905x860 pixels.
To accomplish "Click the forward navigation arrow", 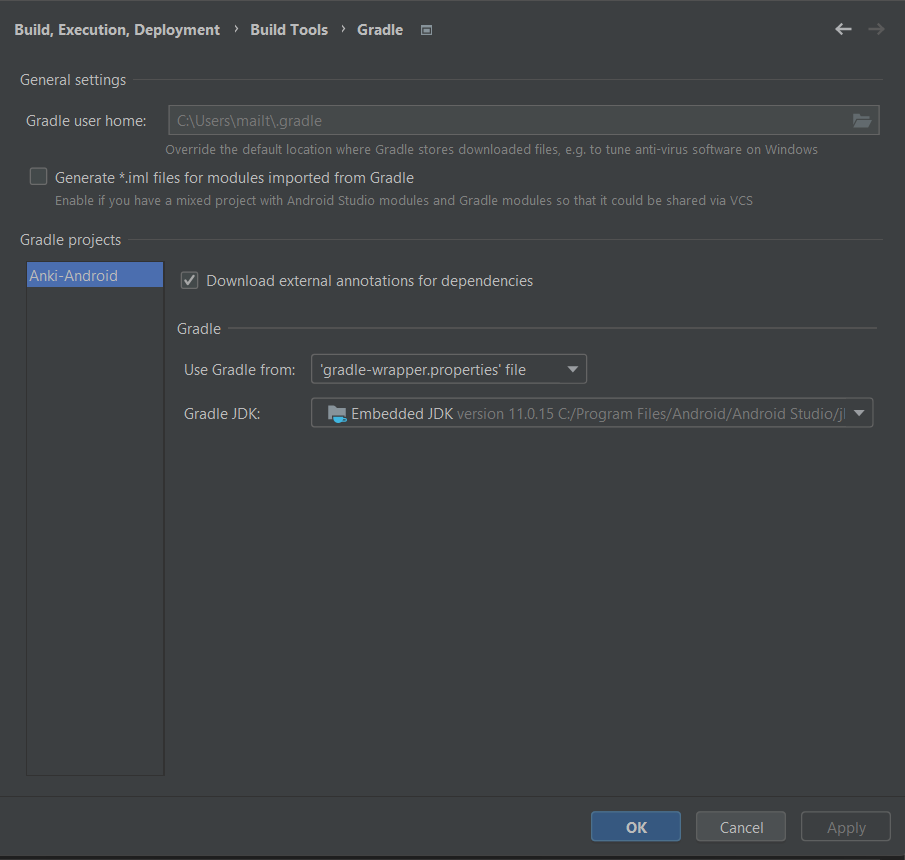I will coord(876,29).
